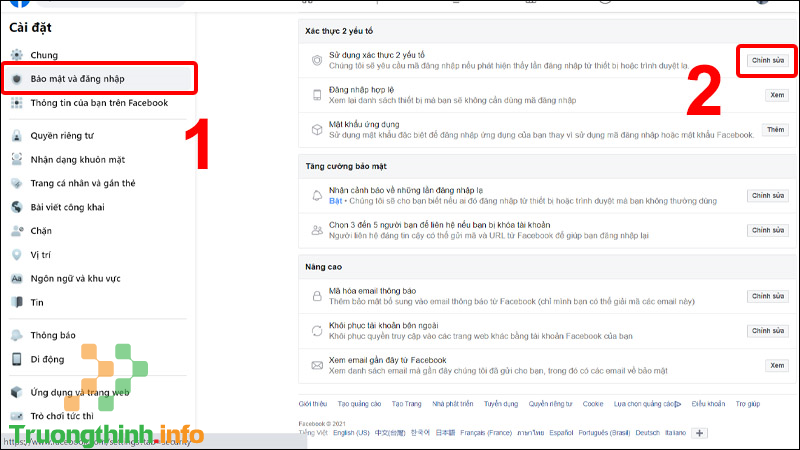The width and height of the screenshot is (800, 450).
Task: Open the Cookie footer link
Action: click(x=593, y=404)
